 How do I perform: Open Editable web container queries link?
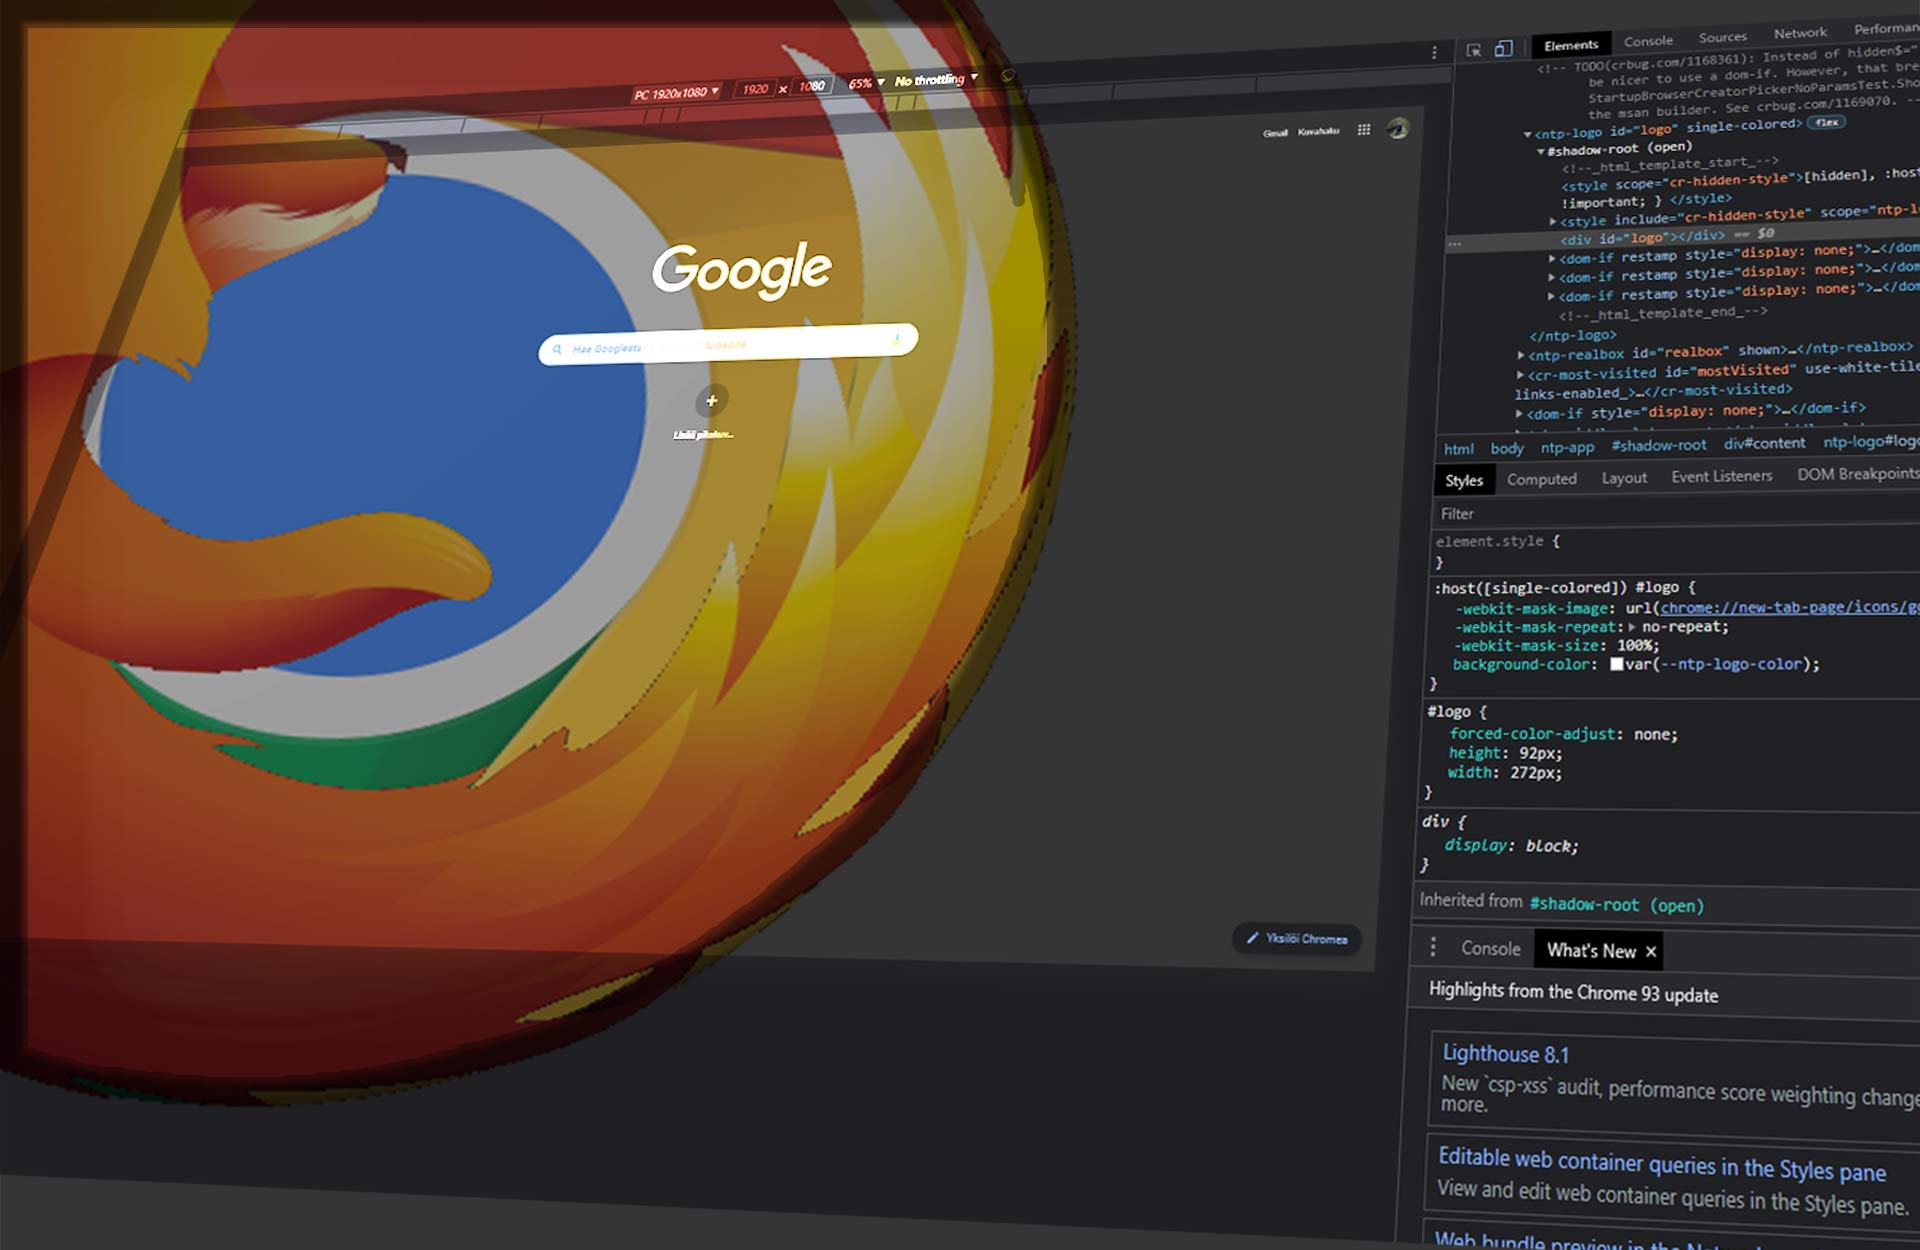[x=1662, y=1164]
